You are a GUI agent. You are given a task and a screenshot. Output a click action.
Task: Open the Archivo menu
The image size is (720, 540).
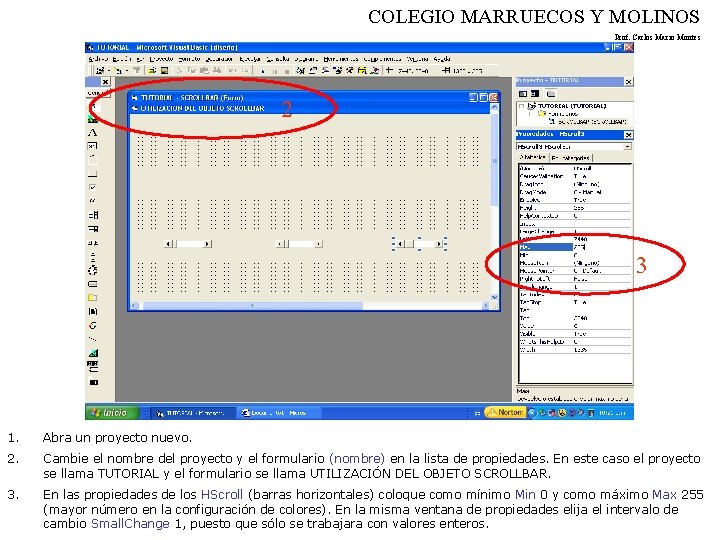click(98, 59)
